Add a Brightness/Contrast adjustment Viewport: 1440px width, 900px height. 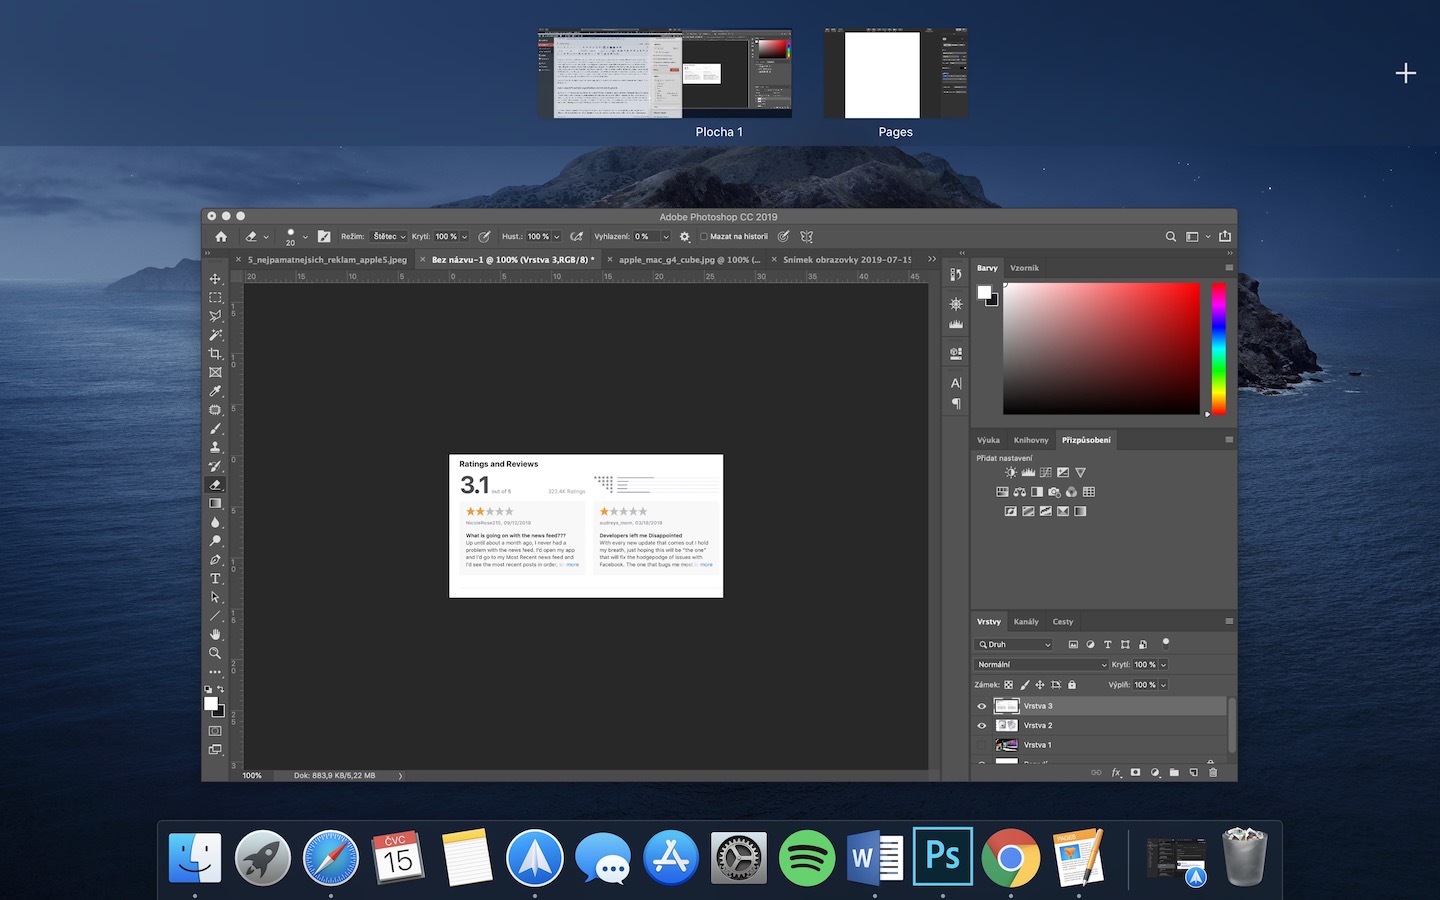[1010, 473]
